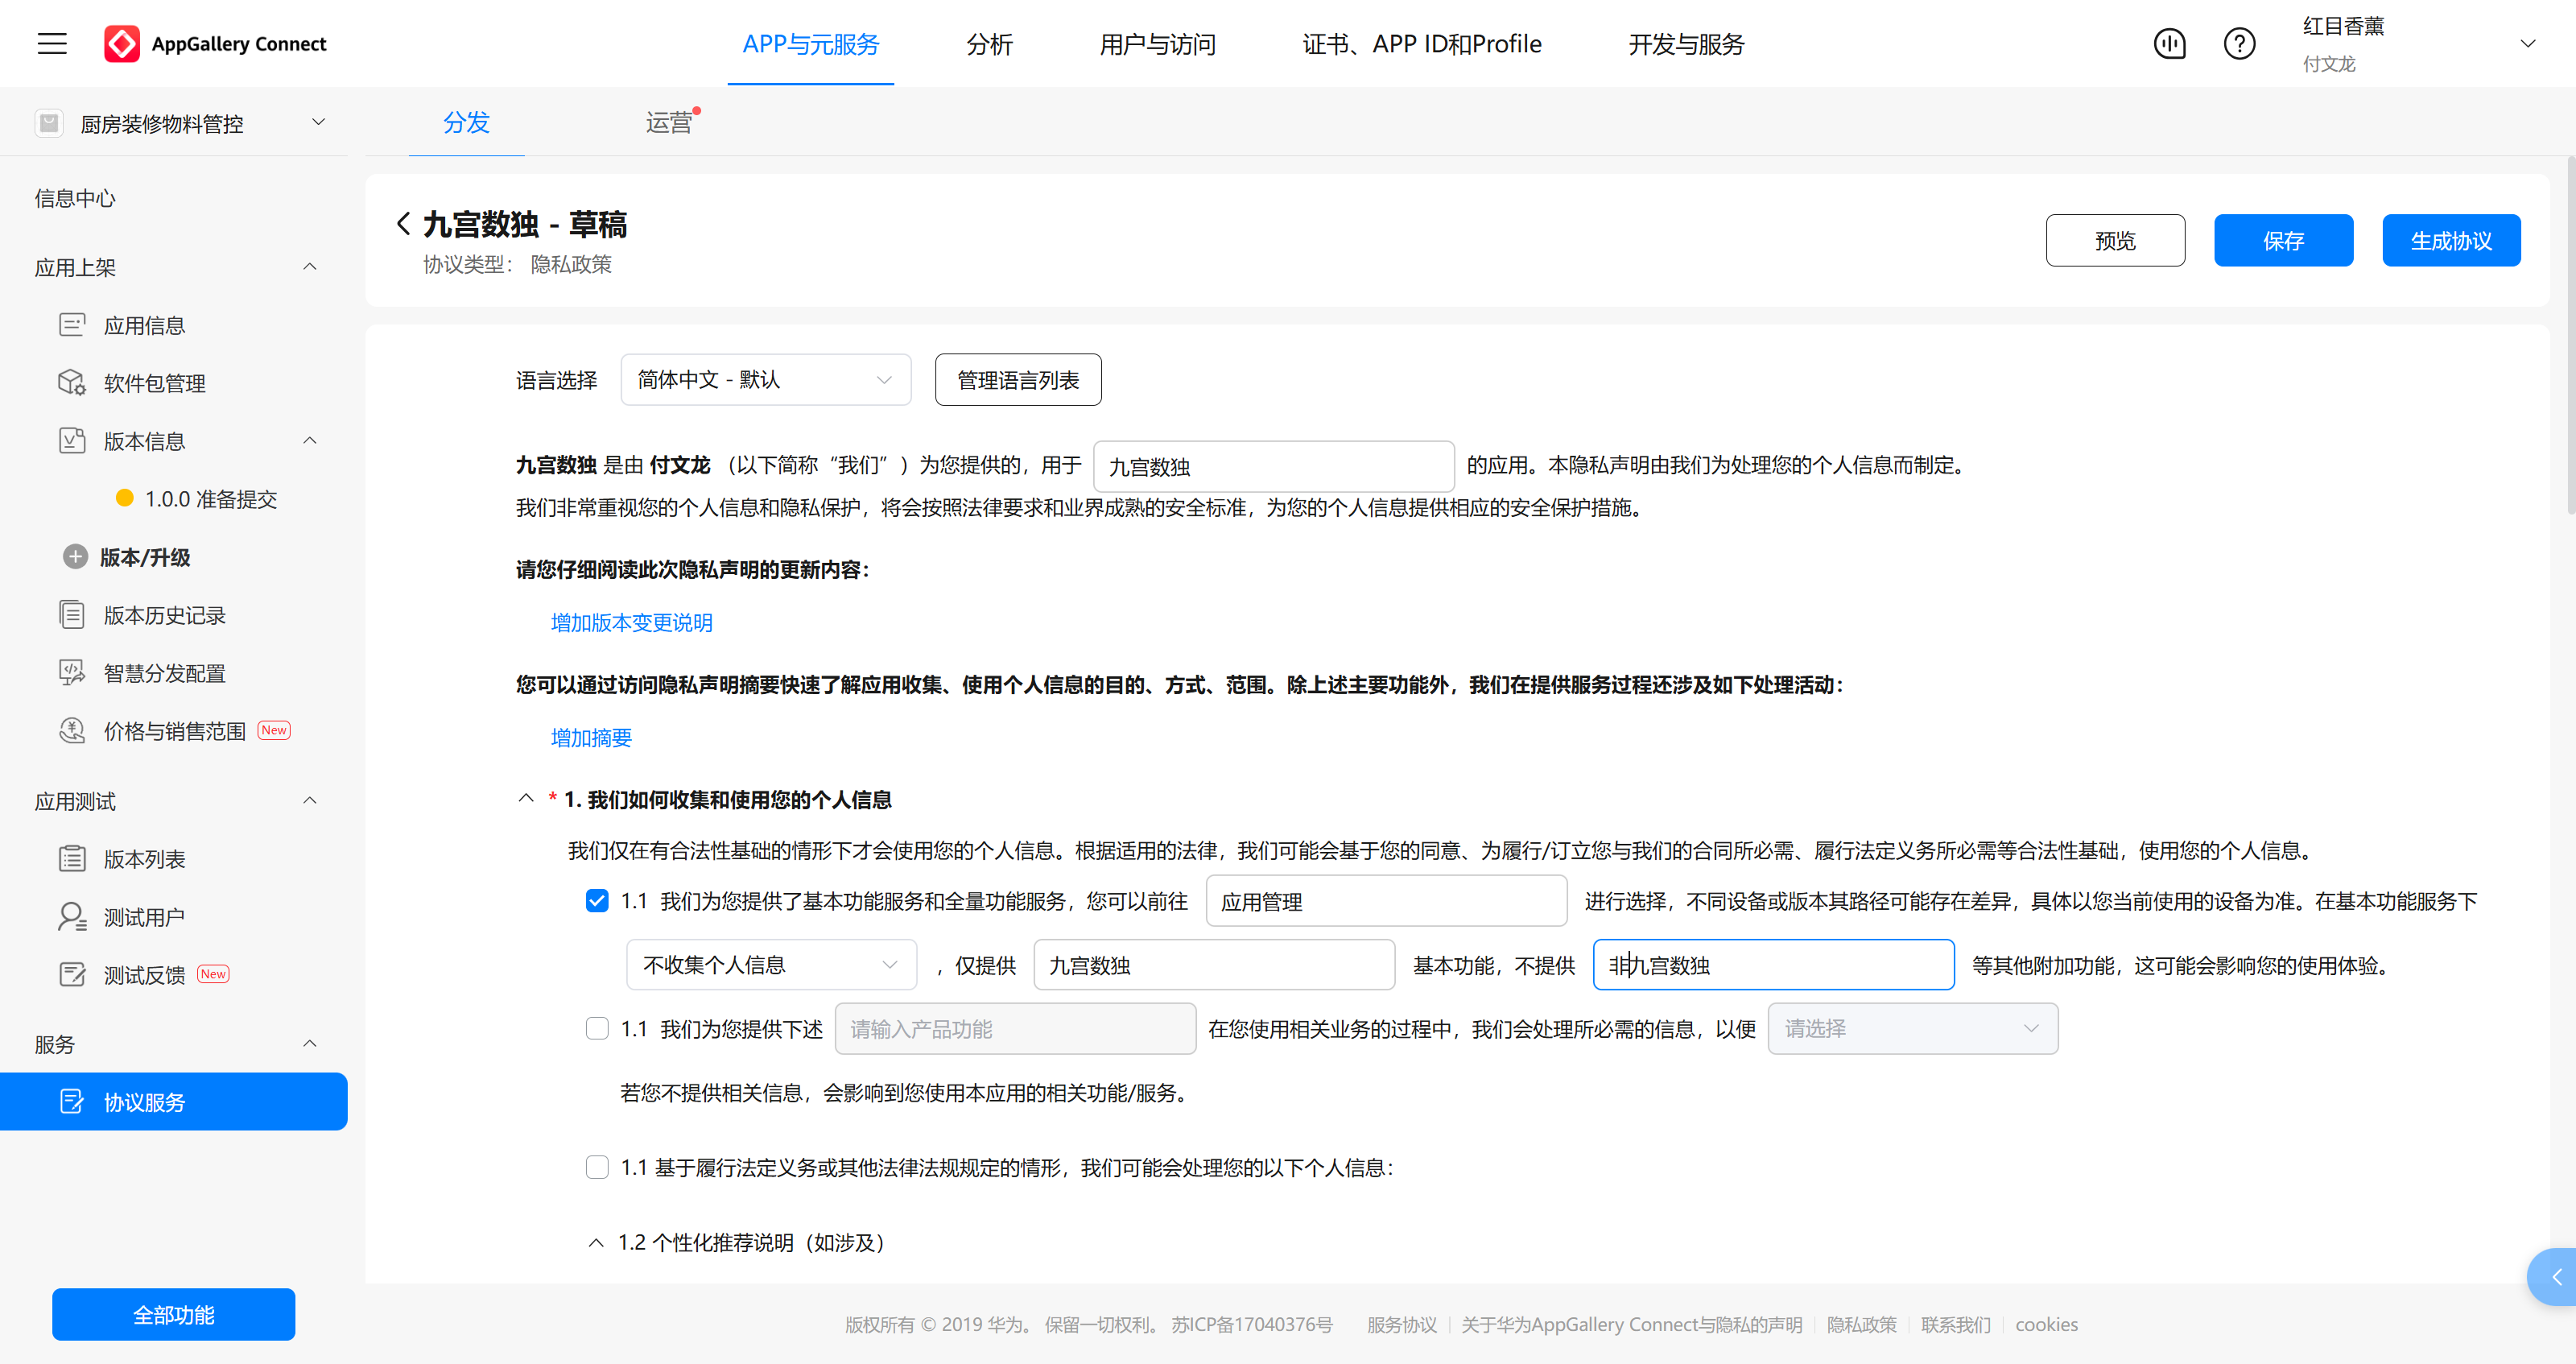Open the 服务协议 footer link

coord(1402,1324)
